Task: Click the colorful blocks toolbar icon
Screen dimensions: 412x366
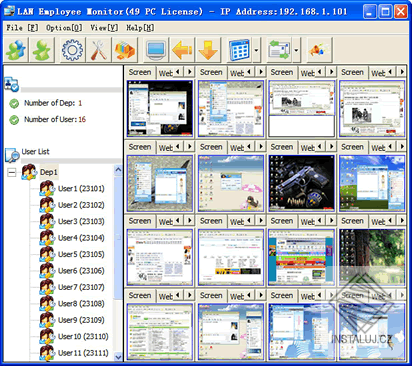Action: click(x=125, y=50)
